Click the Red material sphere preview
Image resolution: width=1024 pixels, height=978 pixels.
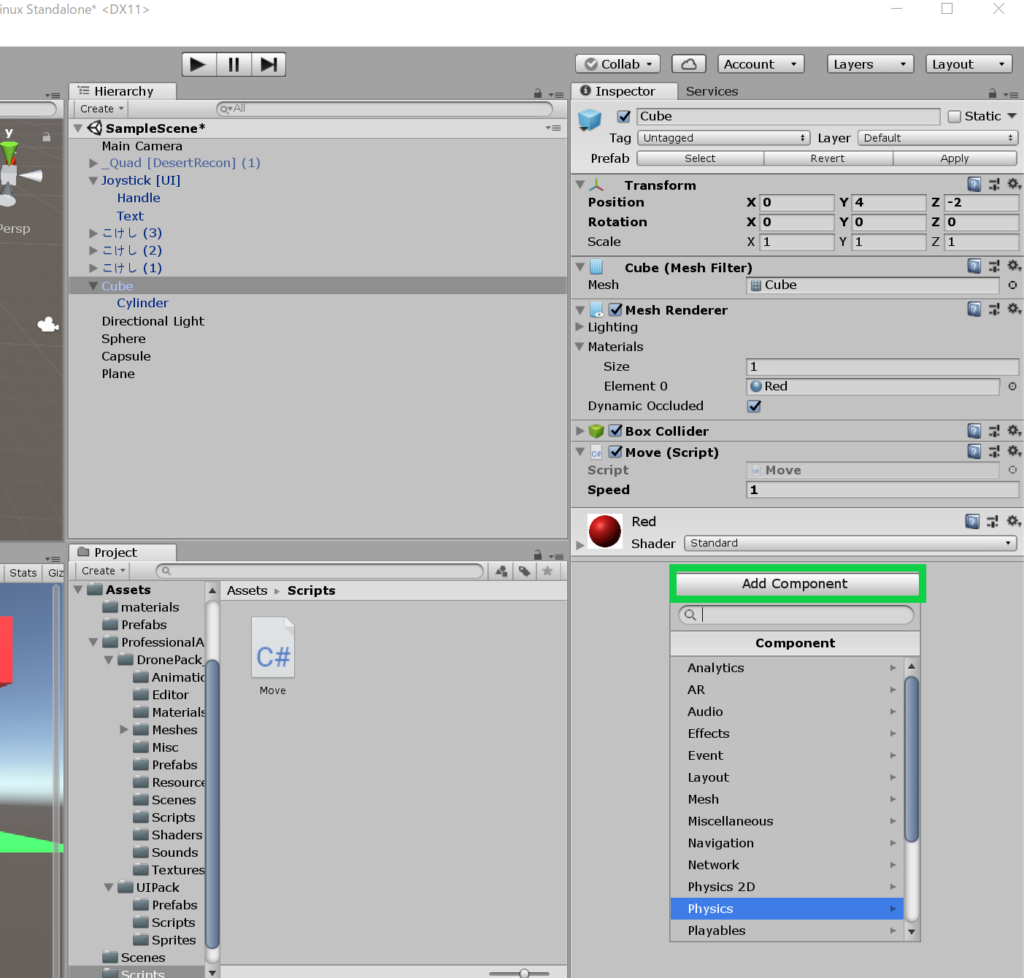pyautogui.click(x=605, y=531)
